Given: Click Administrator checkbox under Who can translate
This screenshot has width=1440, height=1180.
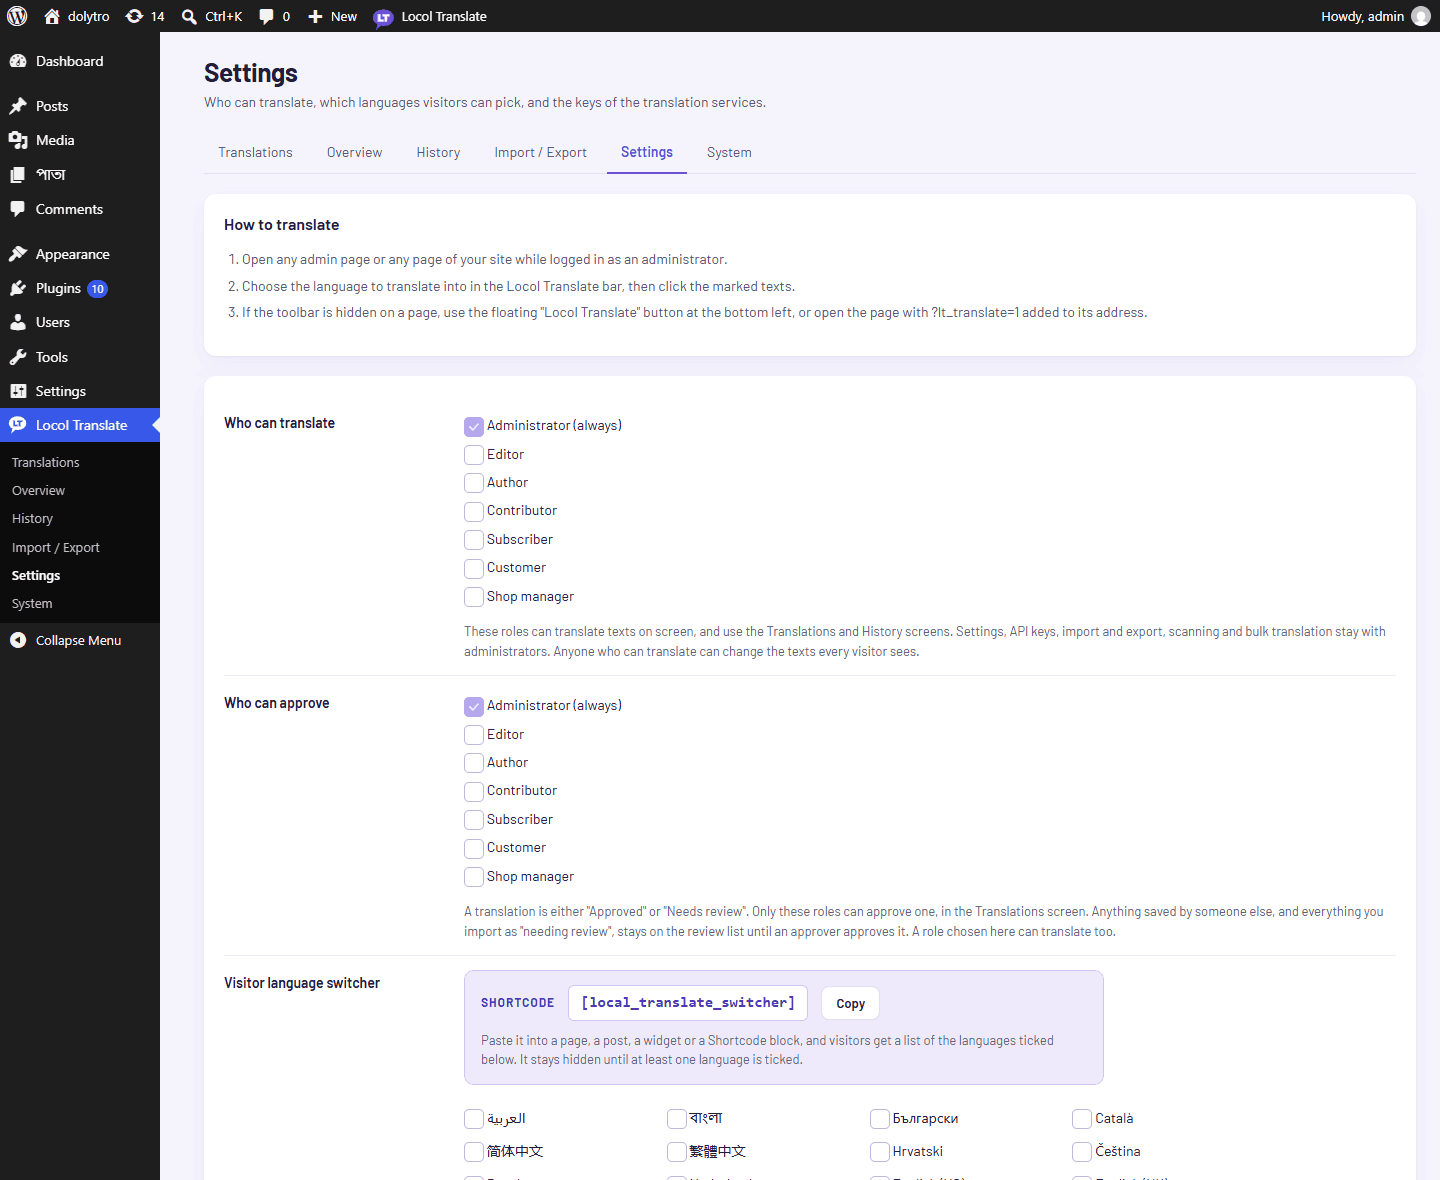Looking at the screenshot, I should click(474, 426).
